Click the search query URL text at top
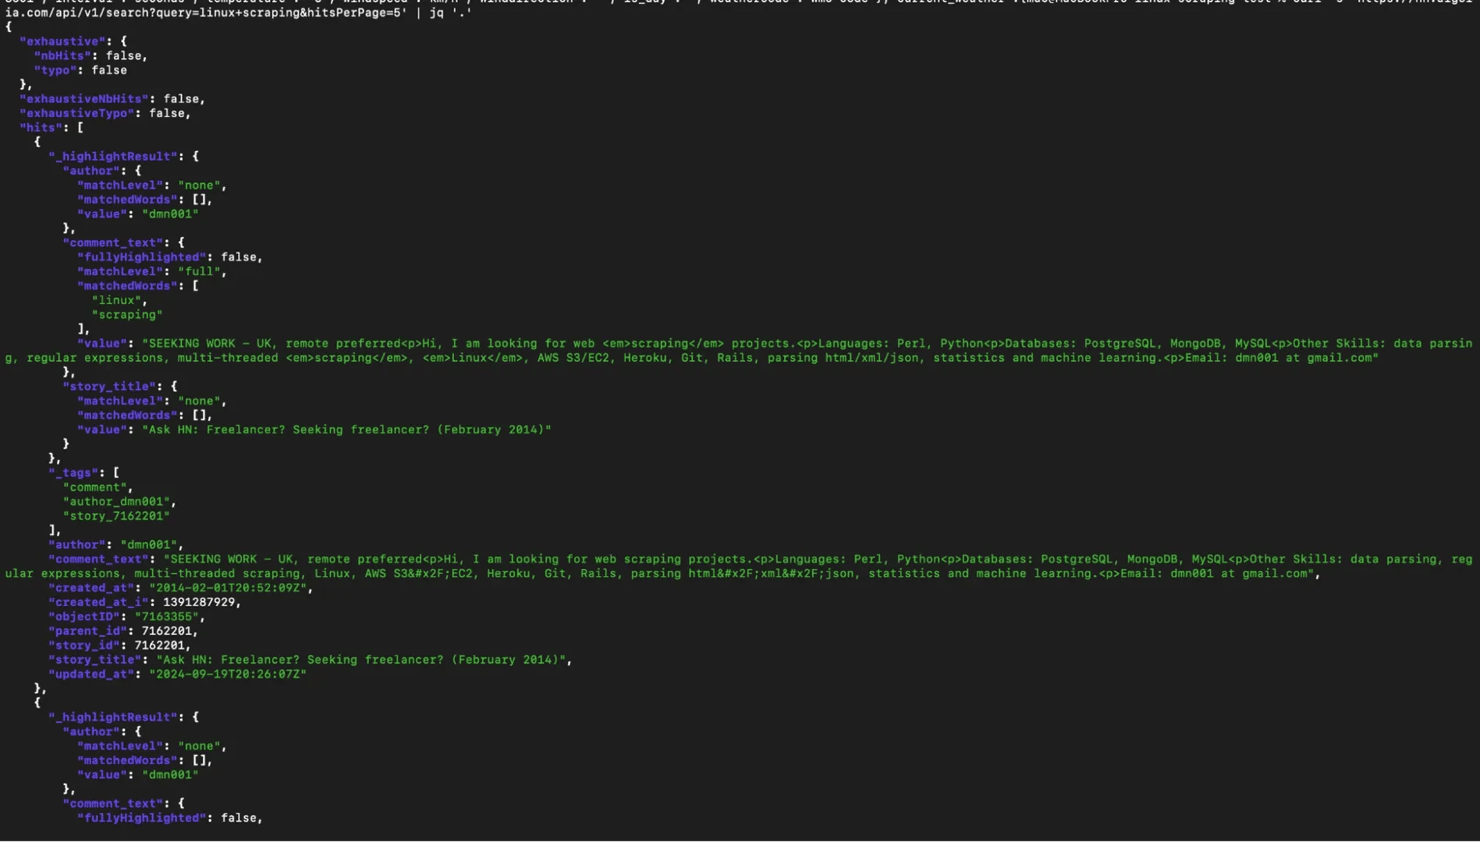1480x842 pixels. tap(200, 13)
